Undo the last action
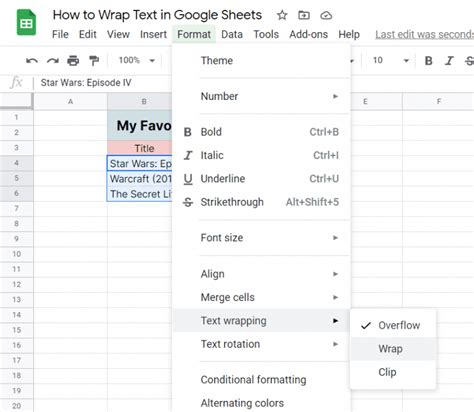Screen dimensions: 474x412 tap(32, 61)
